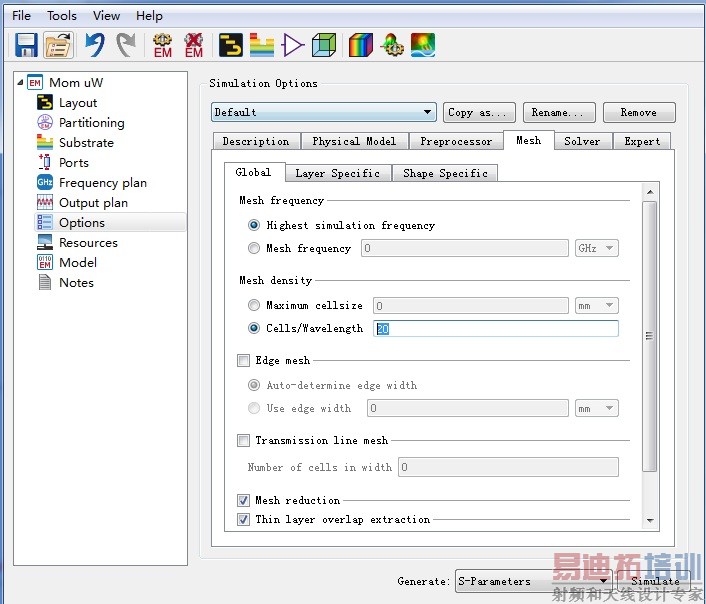The width and height of the screenshot is (706, 604).
Task: Toggle Thin layer overlap extraction checkbox
Action: [244, 519]
